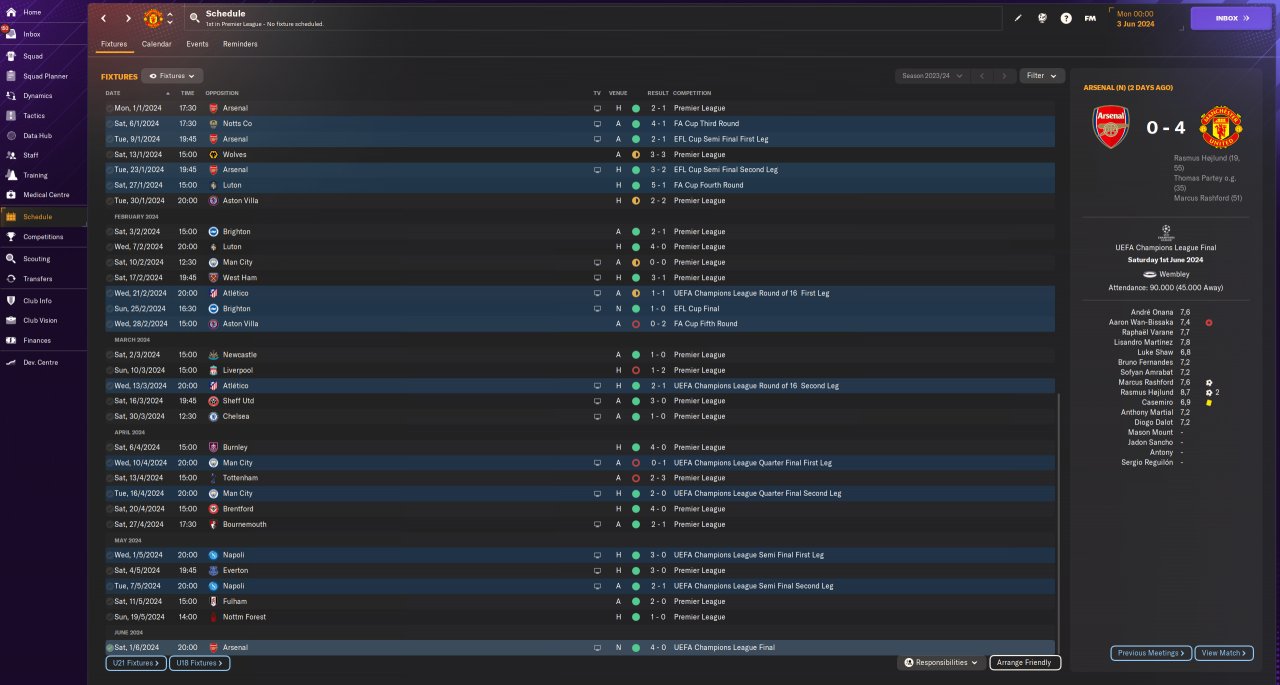Open Training in the sidebar
Image resolution: width=1280 pixels, height=685 pixels.
35,175
